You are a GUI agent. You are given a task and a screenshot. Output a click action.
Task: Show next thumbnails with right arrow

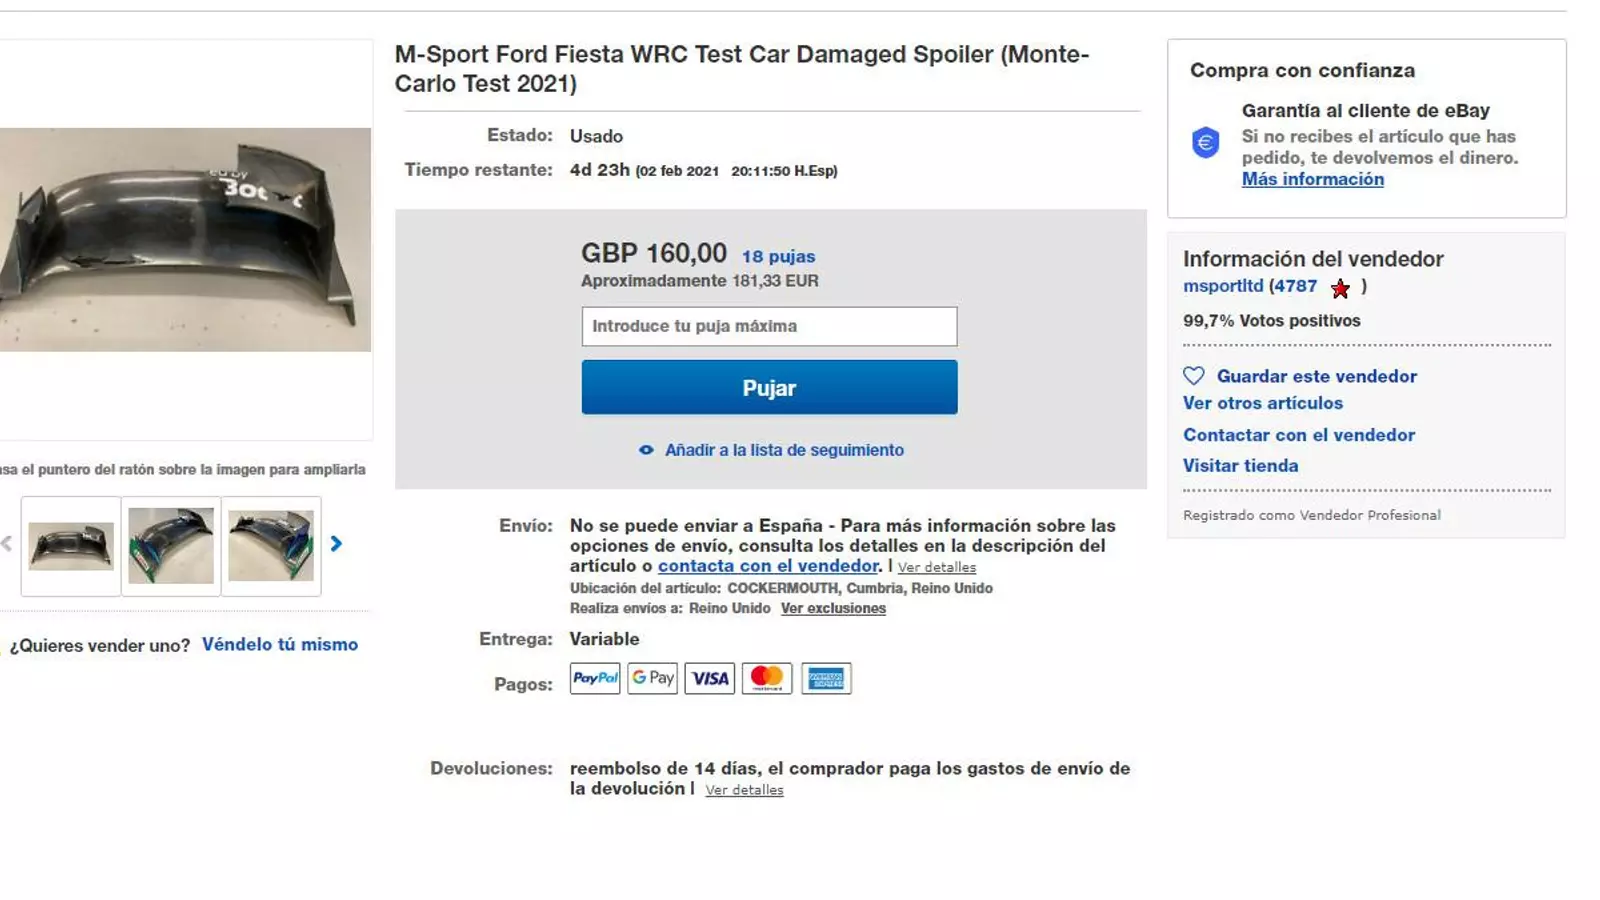coord(336,544)
